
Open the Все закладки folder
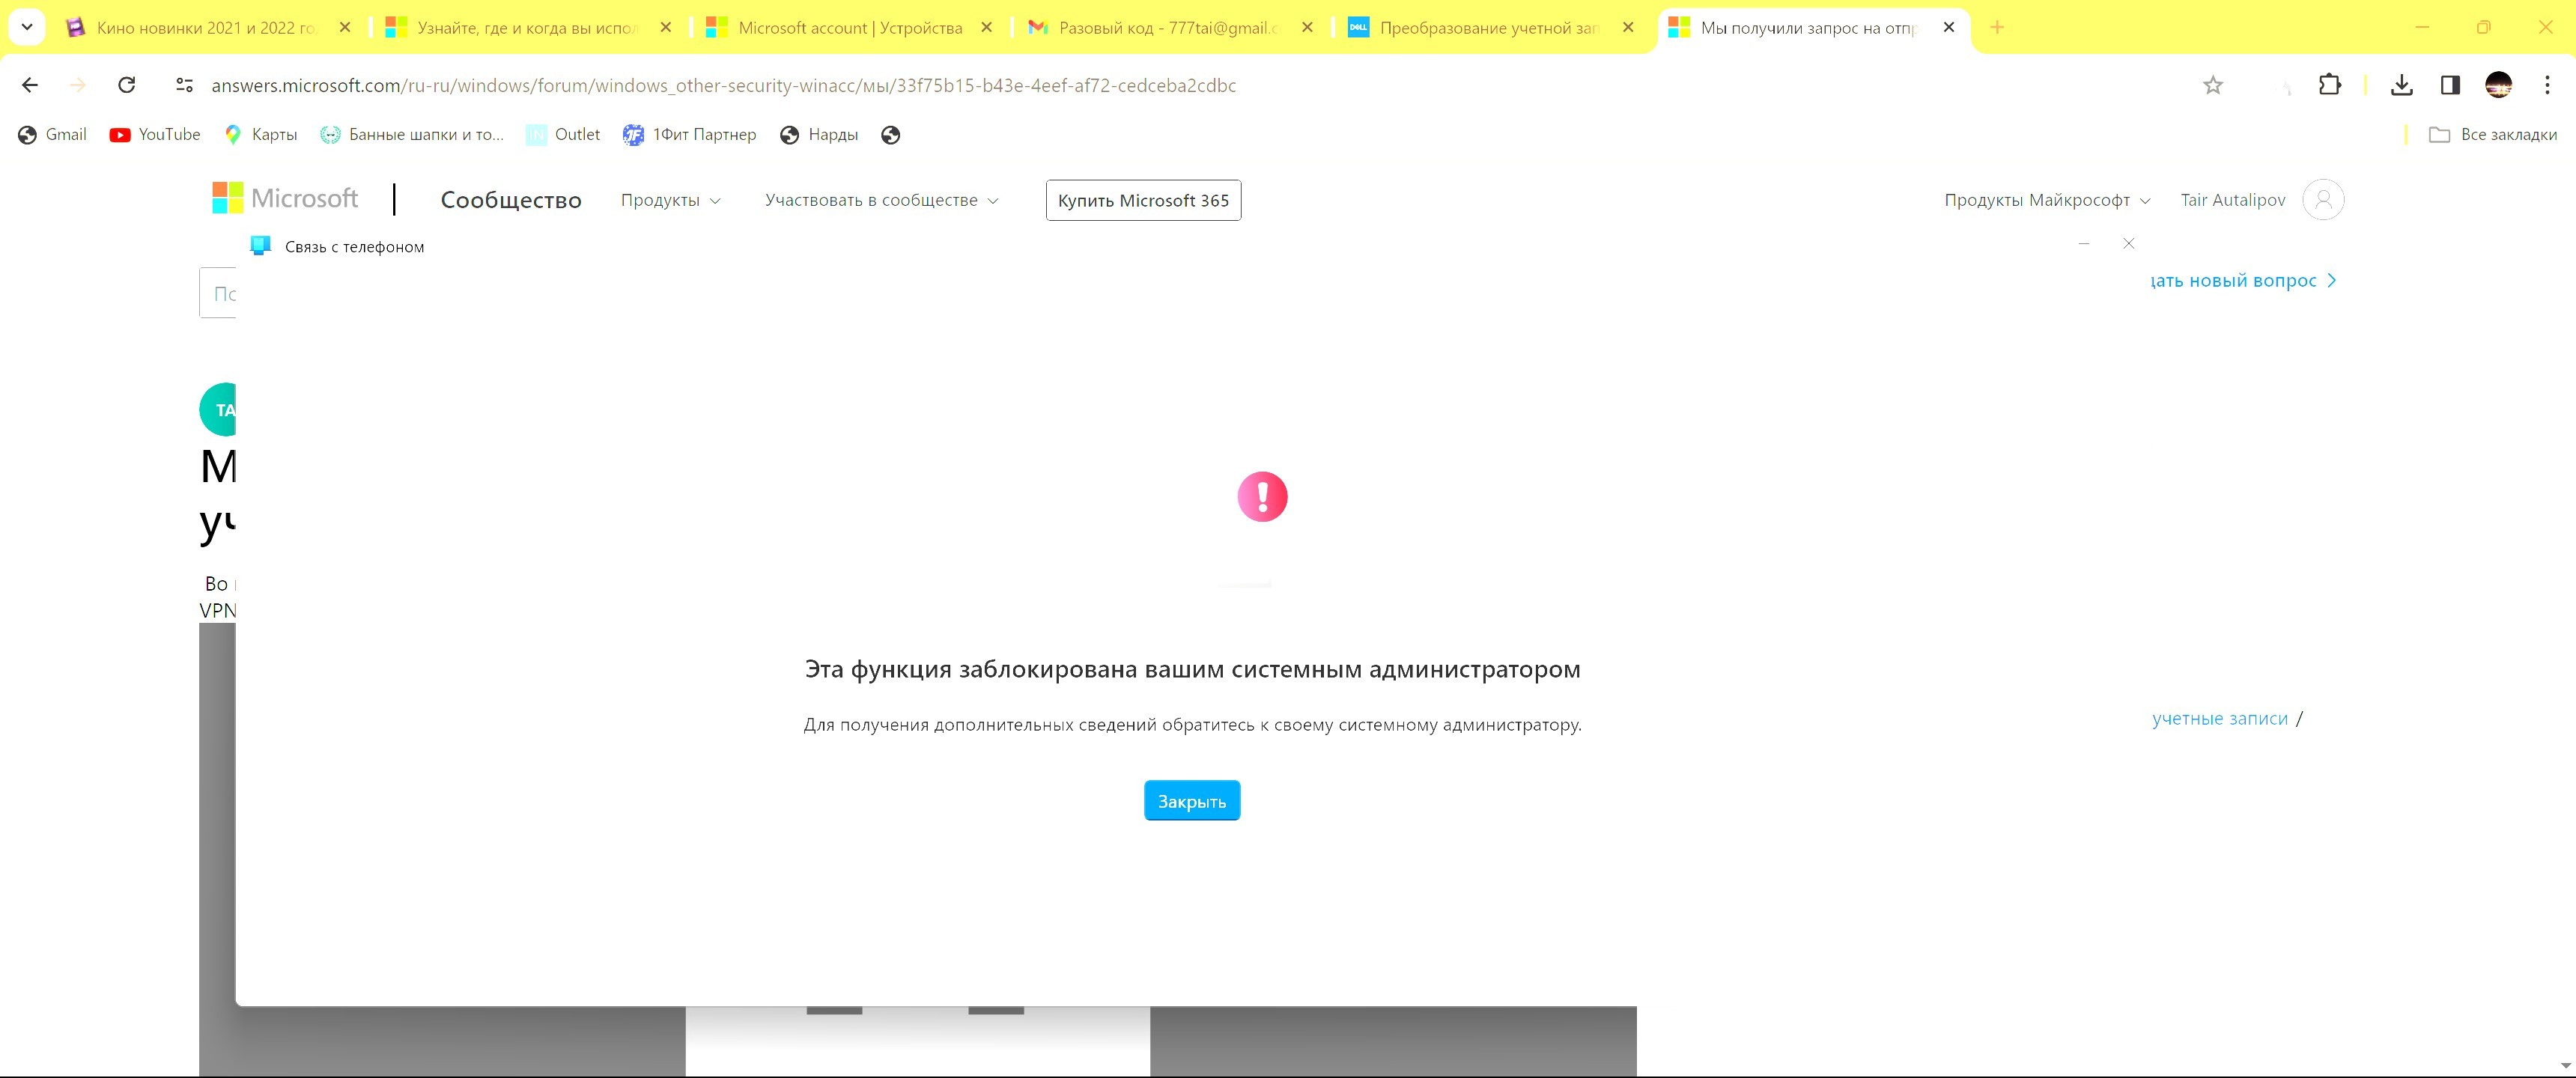pyautogui.click(x=2493, y=135)
